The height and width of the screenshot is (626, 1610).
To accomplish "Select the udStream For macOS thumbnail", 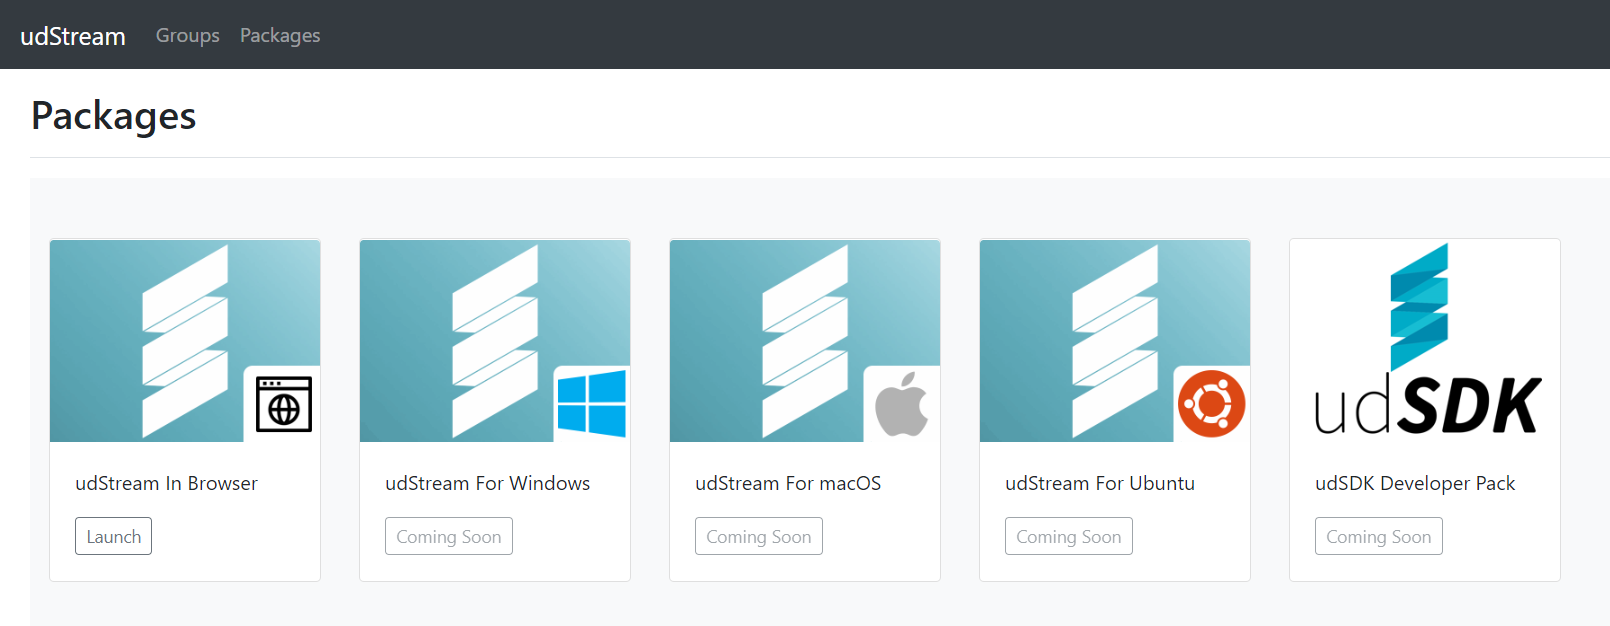I will [x=805, y=341].
